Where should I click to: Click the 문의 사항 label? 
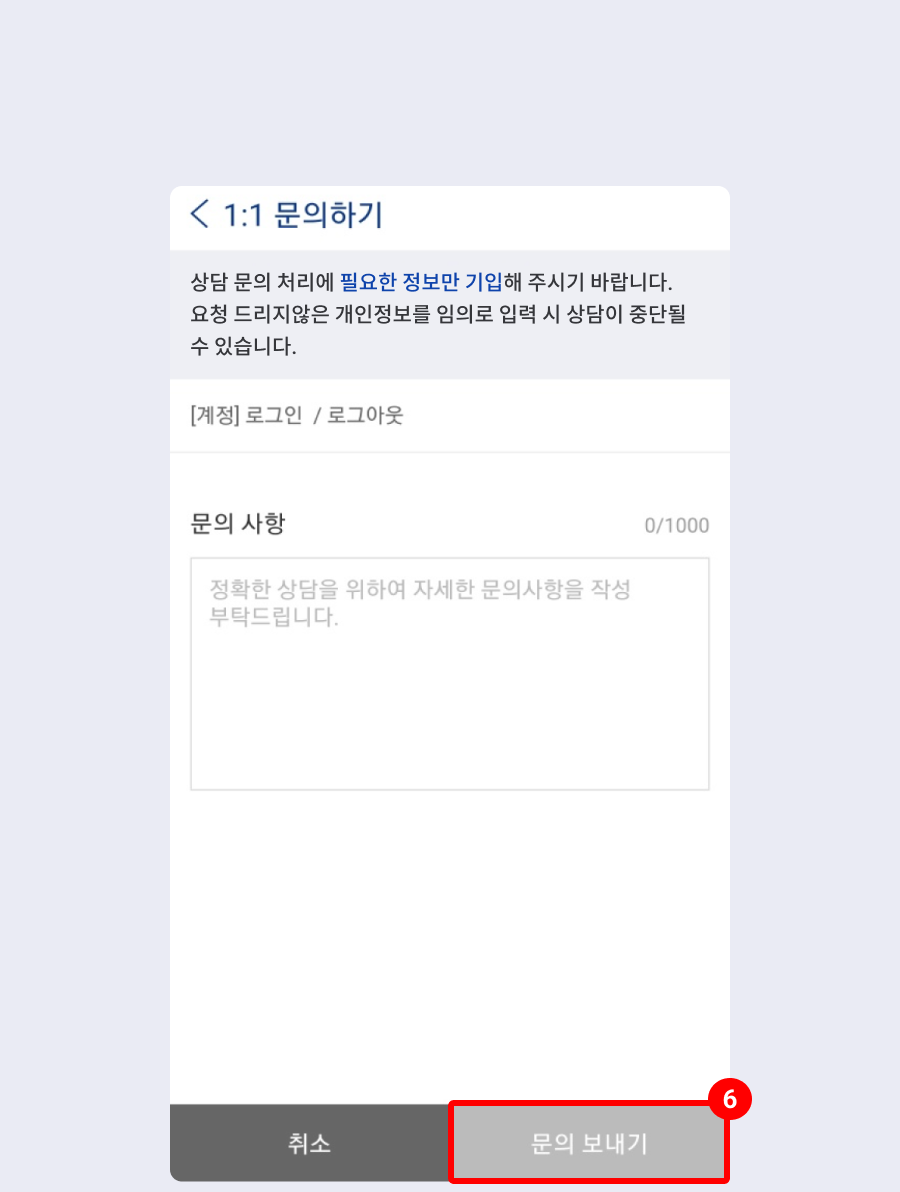[238, 524]
